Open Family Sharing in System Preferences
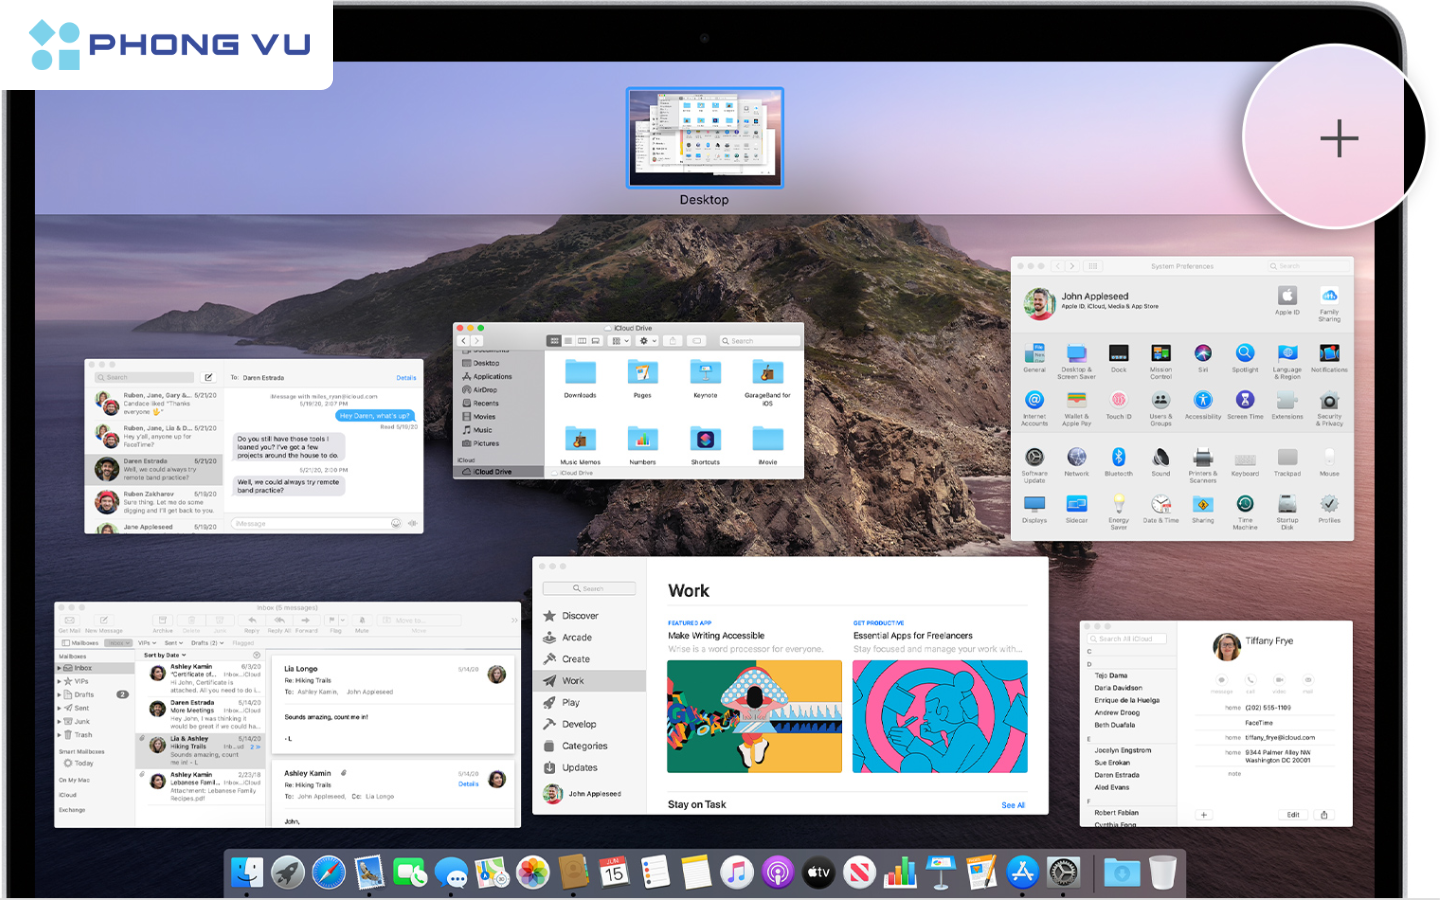Image resolution: width=1440 pixels, height=900 pixels. click(x=1329, y=303)
